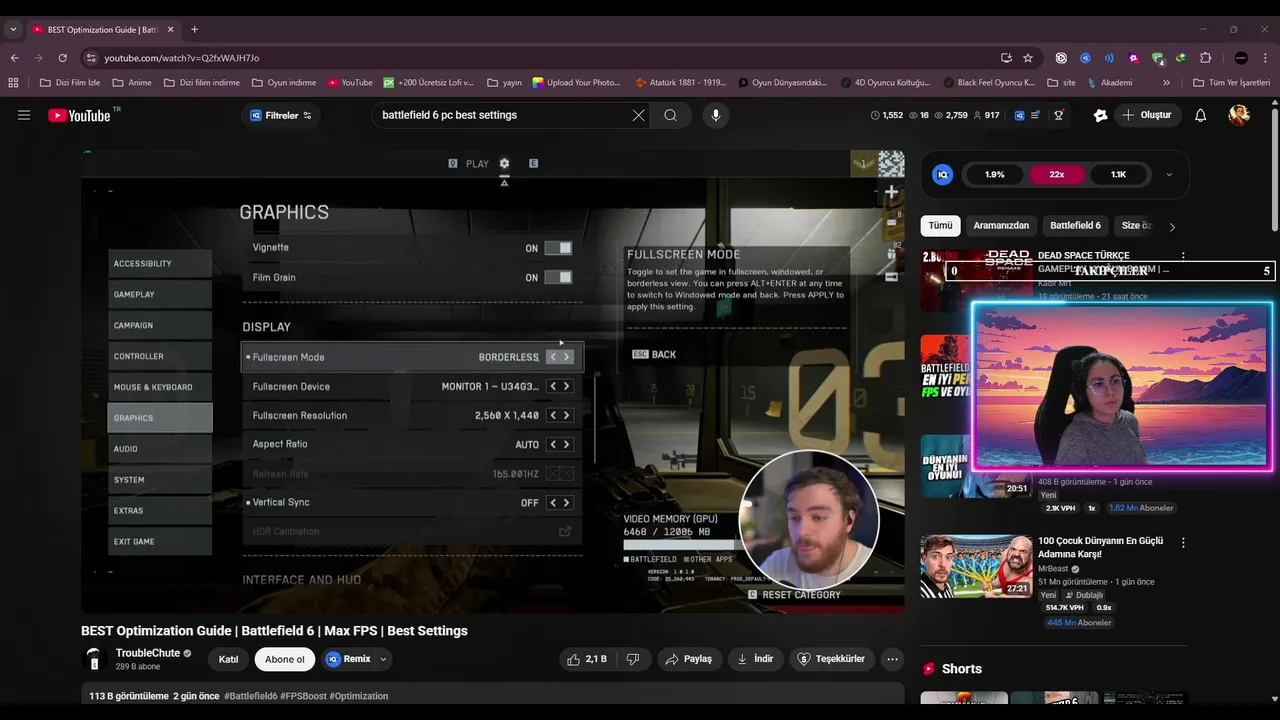1280x720 pixels.
Task: Click the İndir download button
Action: (755, 659)
